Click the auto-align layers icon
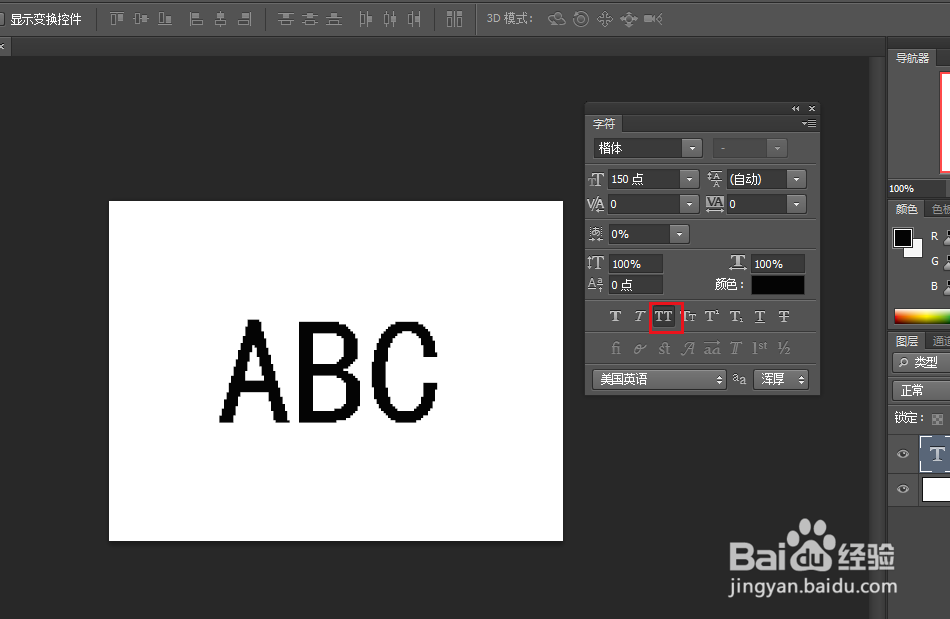 pos(454,19)
